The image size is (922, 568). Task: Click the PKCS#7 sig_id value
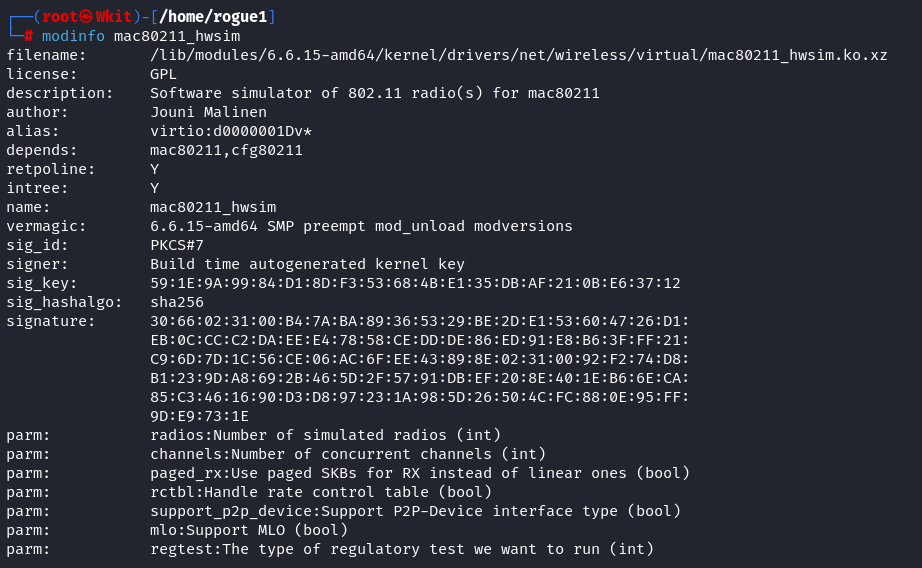coord(177,245)
